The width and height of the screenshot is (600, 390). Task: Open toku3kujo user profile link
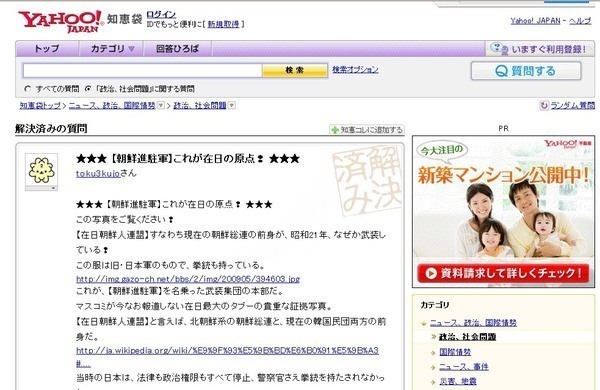coord(98,173)
